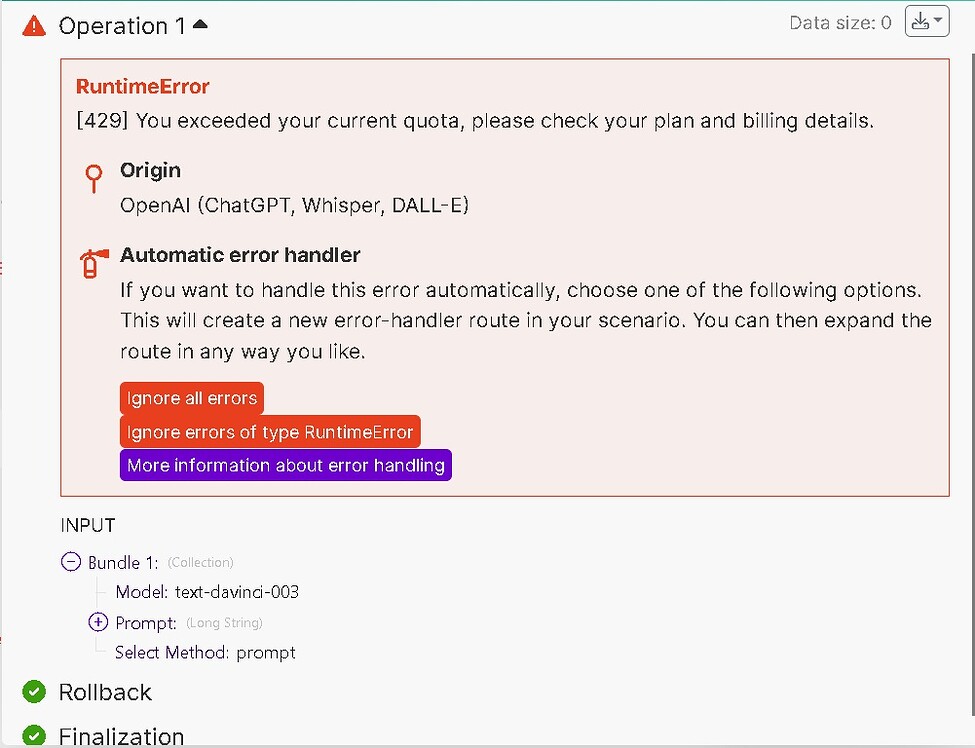
Task: Select the Rollback step label
Action: [x=105, y=692]
